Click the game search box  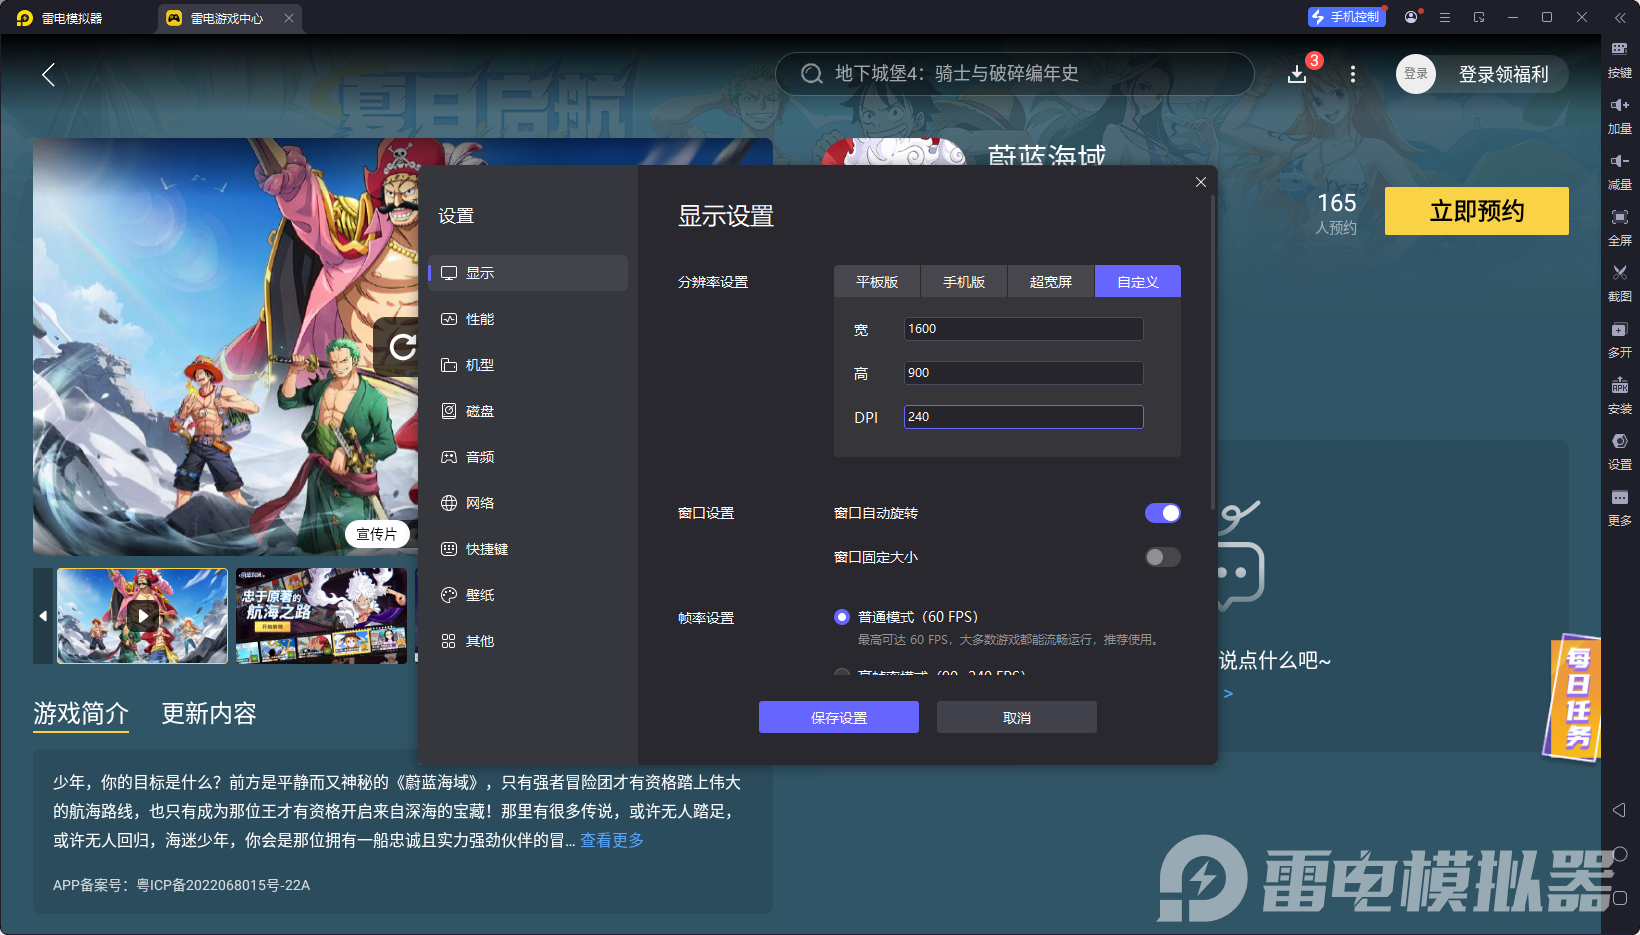coord(1015,74)
